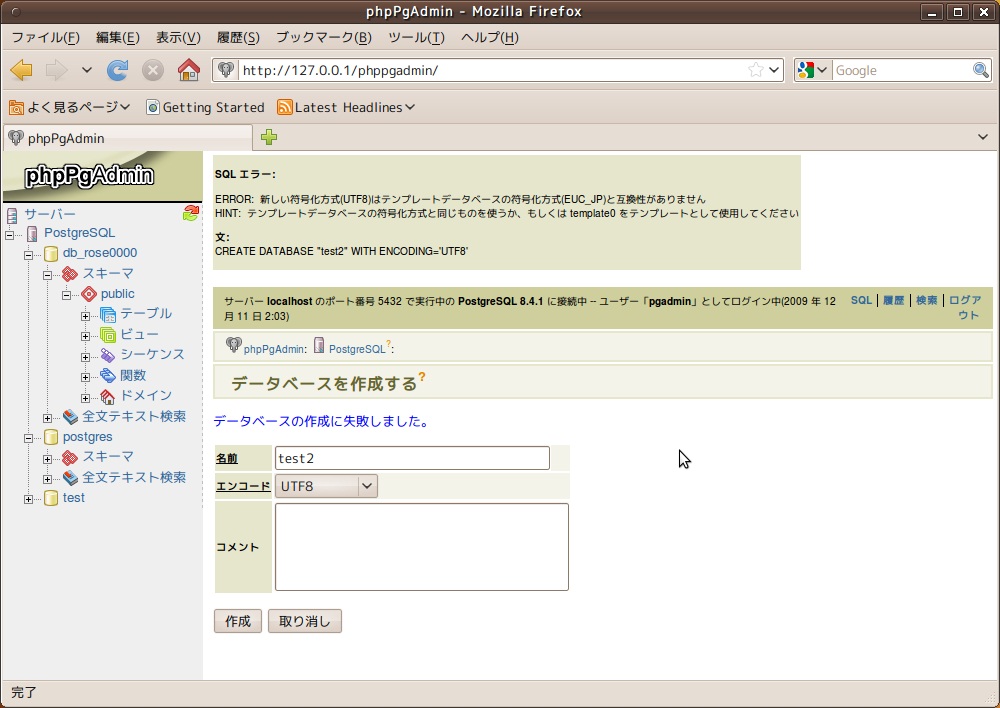Screen dimensions: 1000x708
Task: Collapse the public schema node
Action: [66, 295]
